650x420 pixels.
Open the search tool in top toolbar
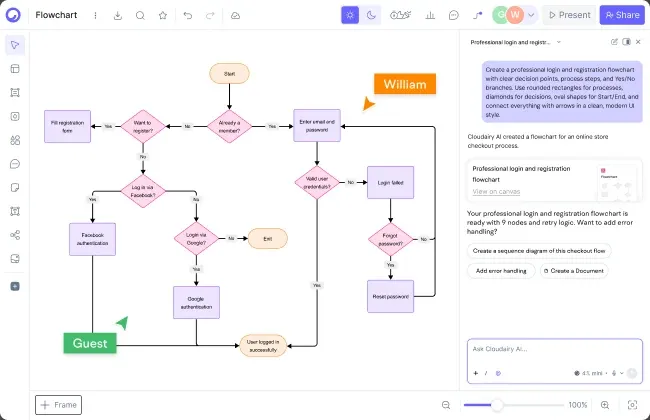140,15
